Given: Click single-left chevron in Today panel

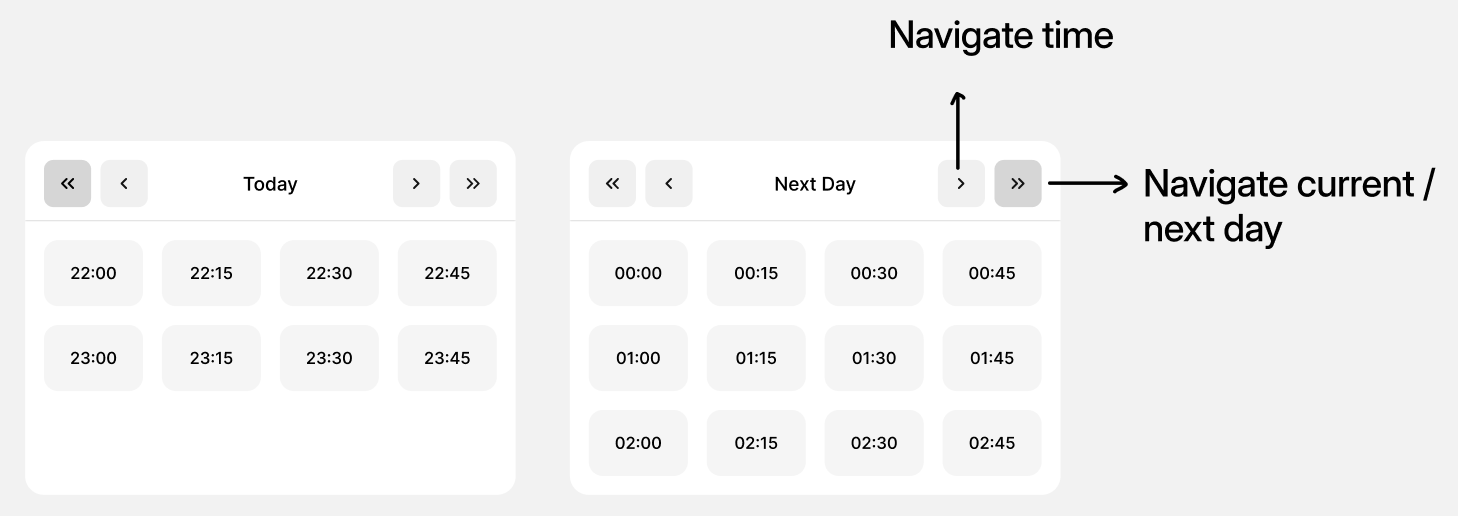Looking at the screenshot, I should 124,184.
